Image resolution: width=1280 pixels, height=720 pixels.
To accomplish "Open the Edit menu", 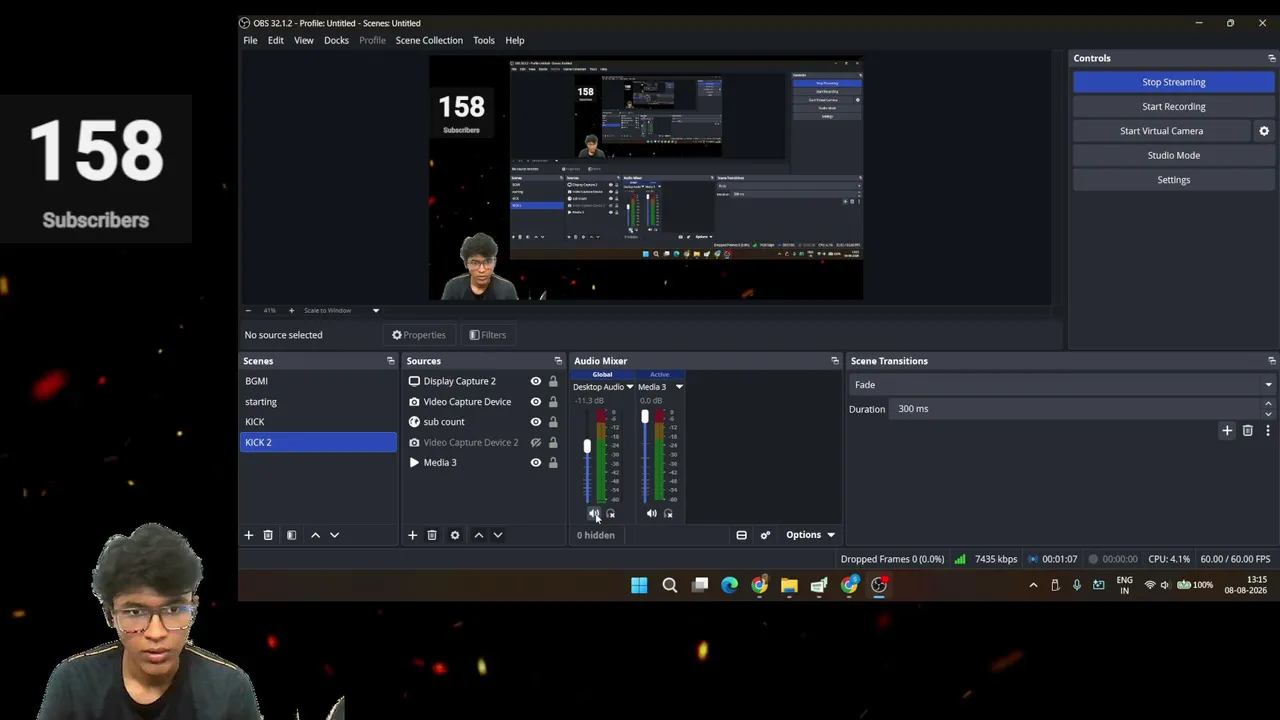I will (275, 40).
